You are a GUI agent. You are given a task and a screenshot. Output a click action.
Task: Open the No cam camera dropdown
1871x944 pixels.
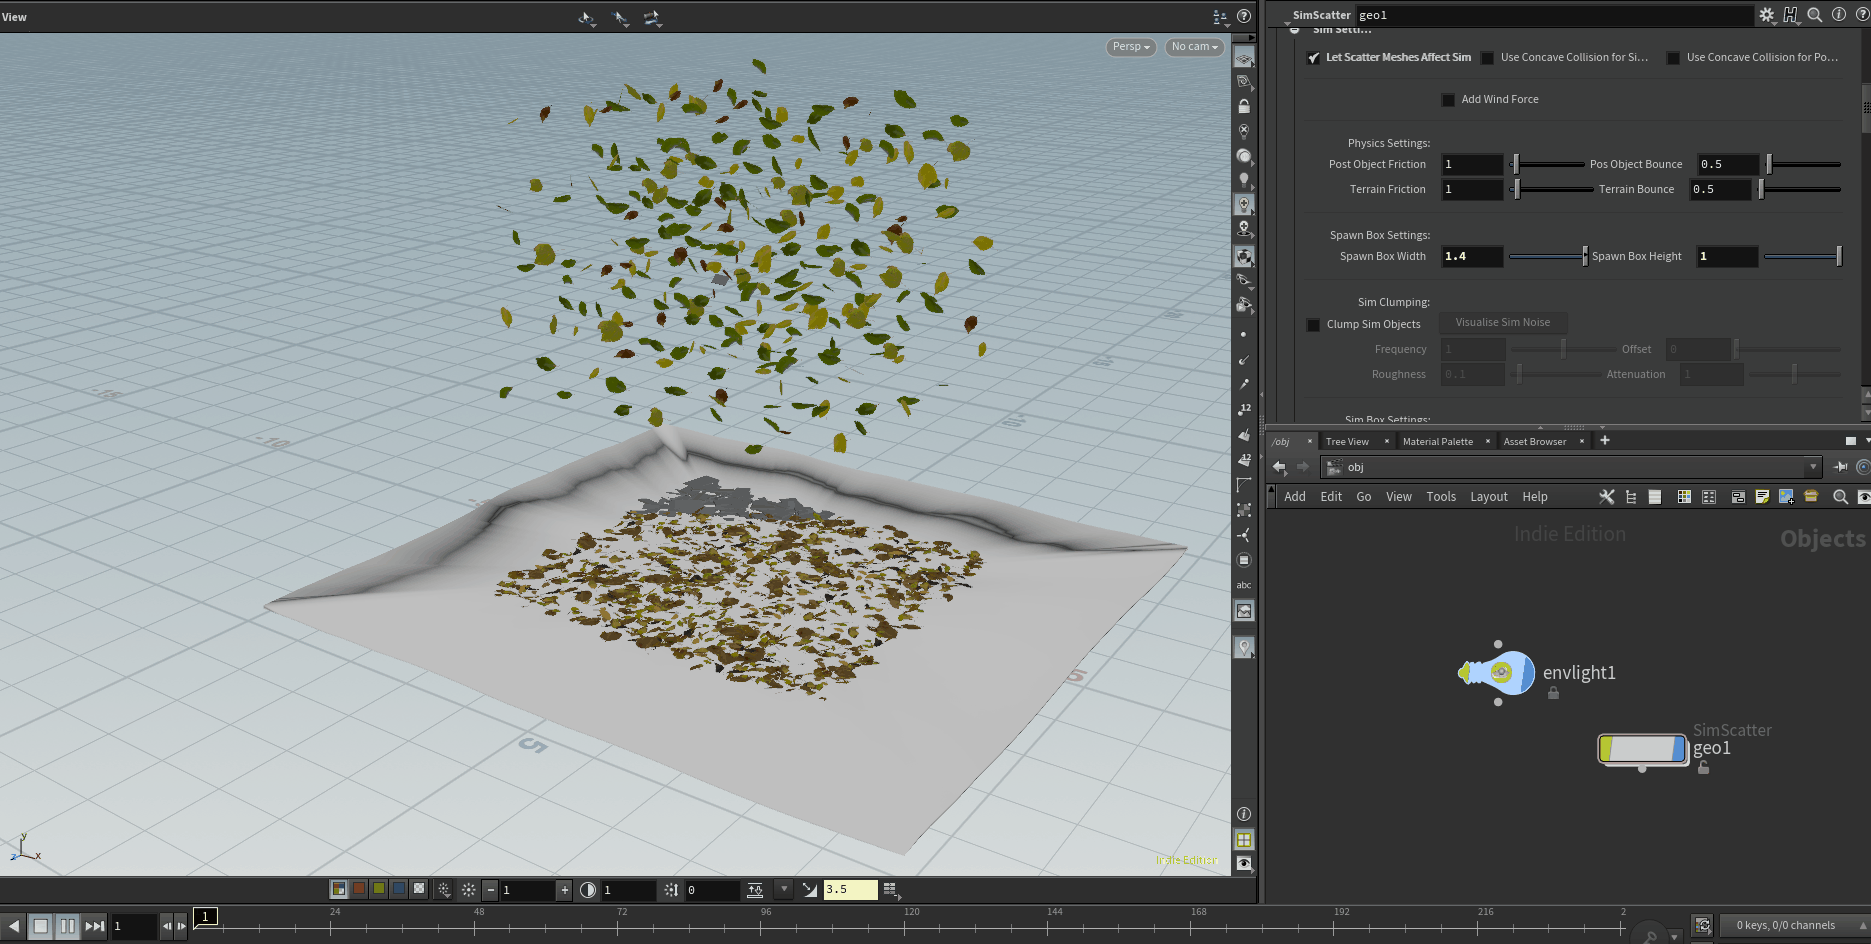1194,47
